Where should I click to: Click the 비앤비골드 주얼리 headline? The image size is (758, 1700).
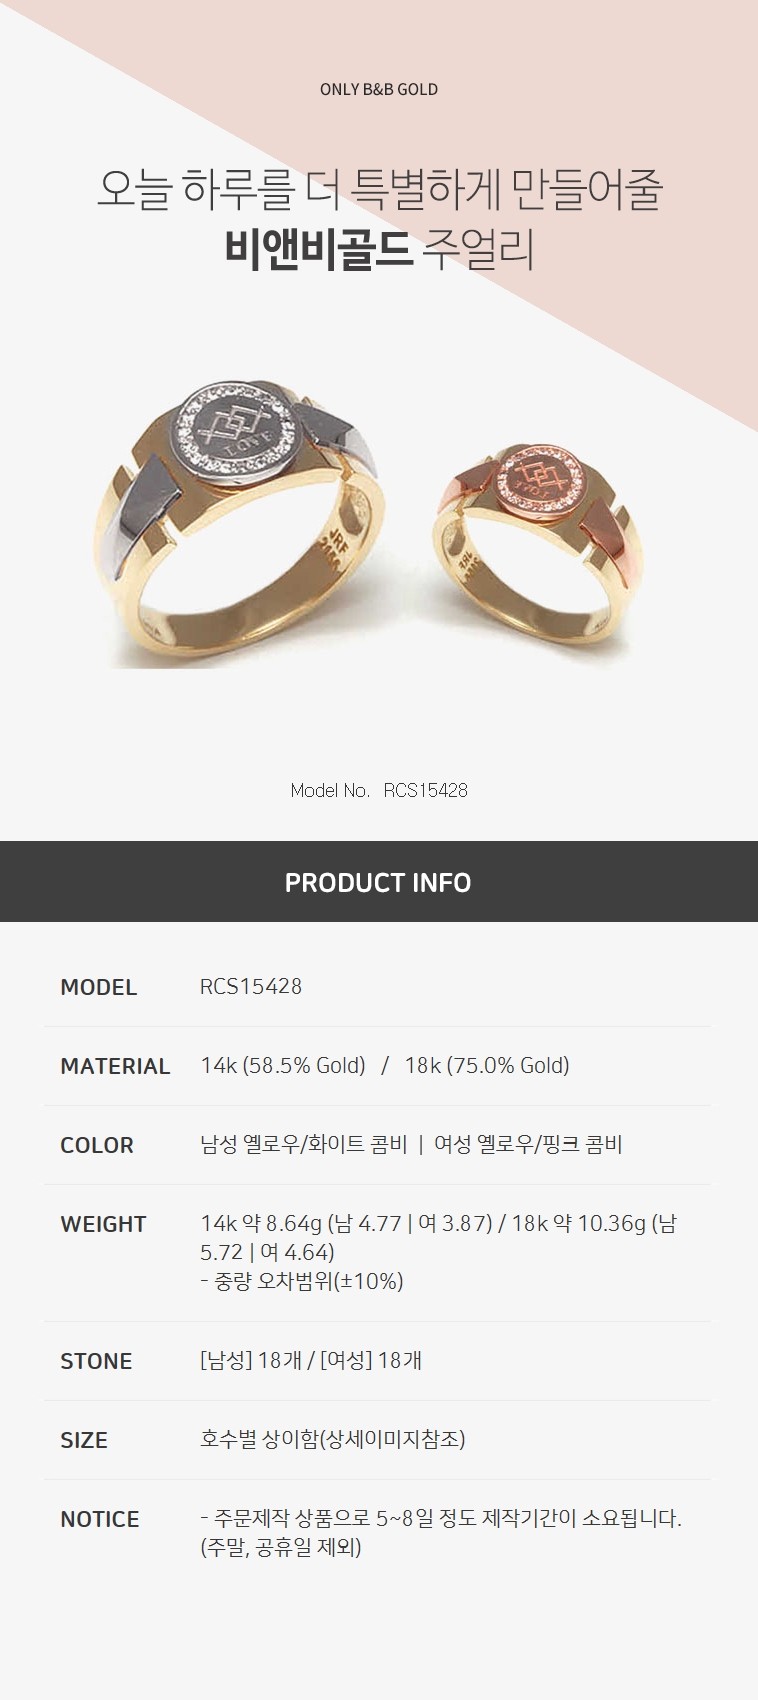coord(379,250)
